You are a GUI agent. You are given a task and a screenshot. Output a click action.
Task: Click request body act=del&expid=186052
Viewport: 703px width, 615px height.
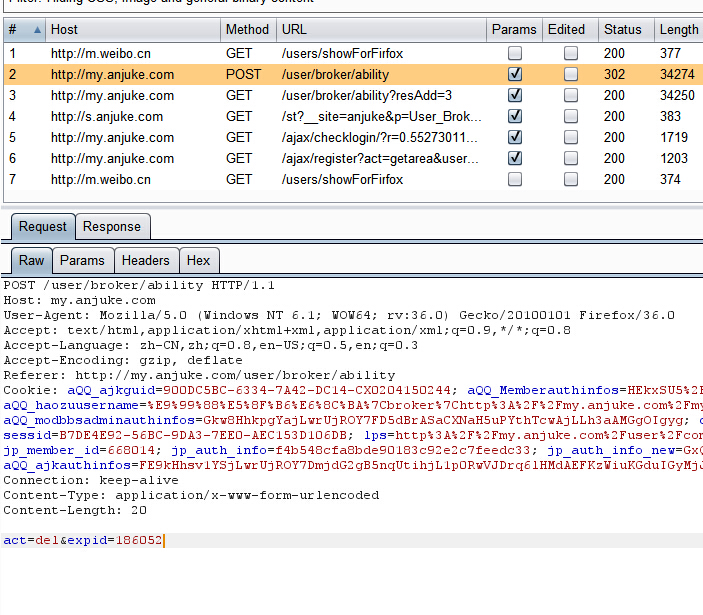pos(82,540)
